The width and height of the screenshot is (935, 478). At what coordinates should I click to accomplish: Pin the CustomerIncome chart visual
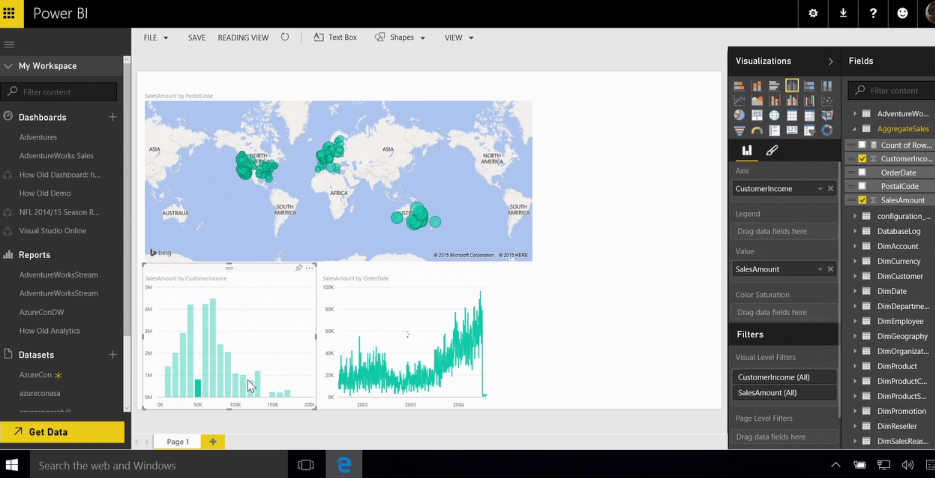point(298,268)
